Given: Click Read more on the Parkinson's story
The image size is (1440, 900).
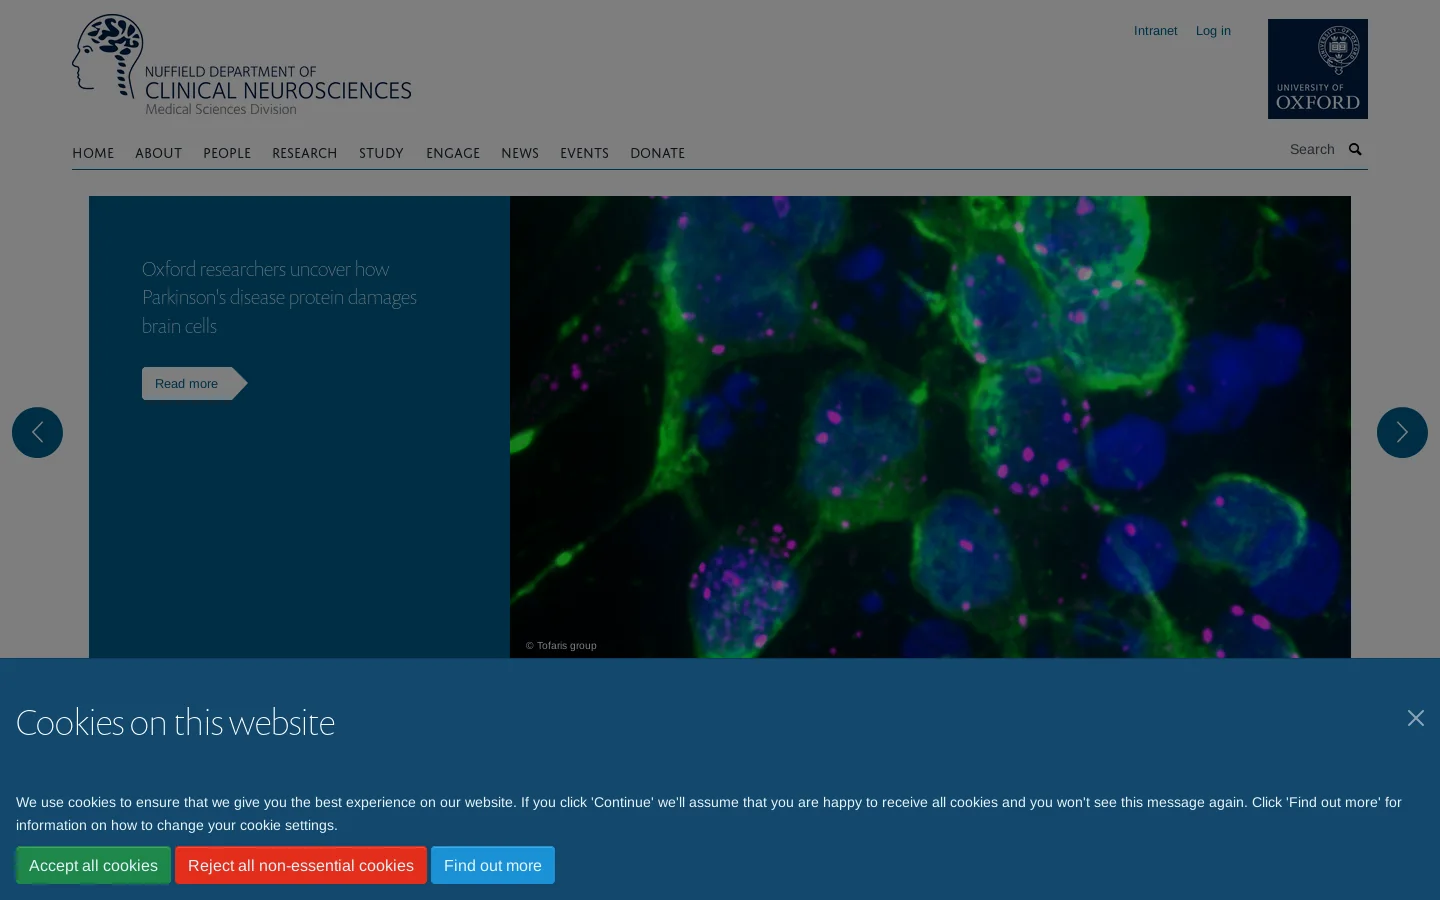Looking at the screenshot, I should 194,383.
